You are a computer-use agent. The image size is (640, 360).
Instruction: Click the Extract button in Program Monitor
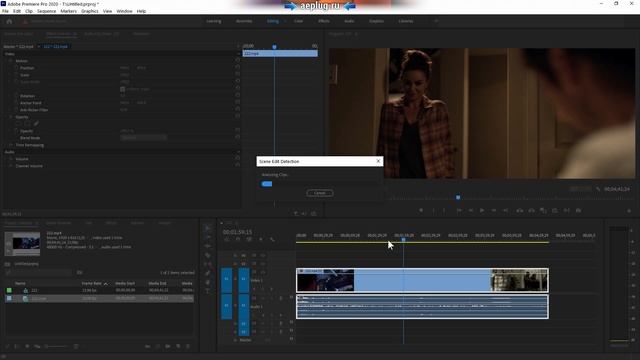coord(531,211)
